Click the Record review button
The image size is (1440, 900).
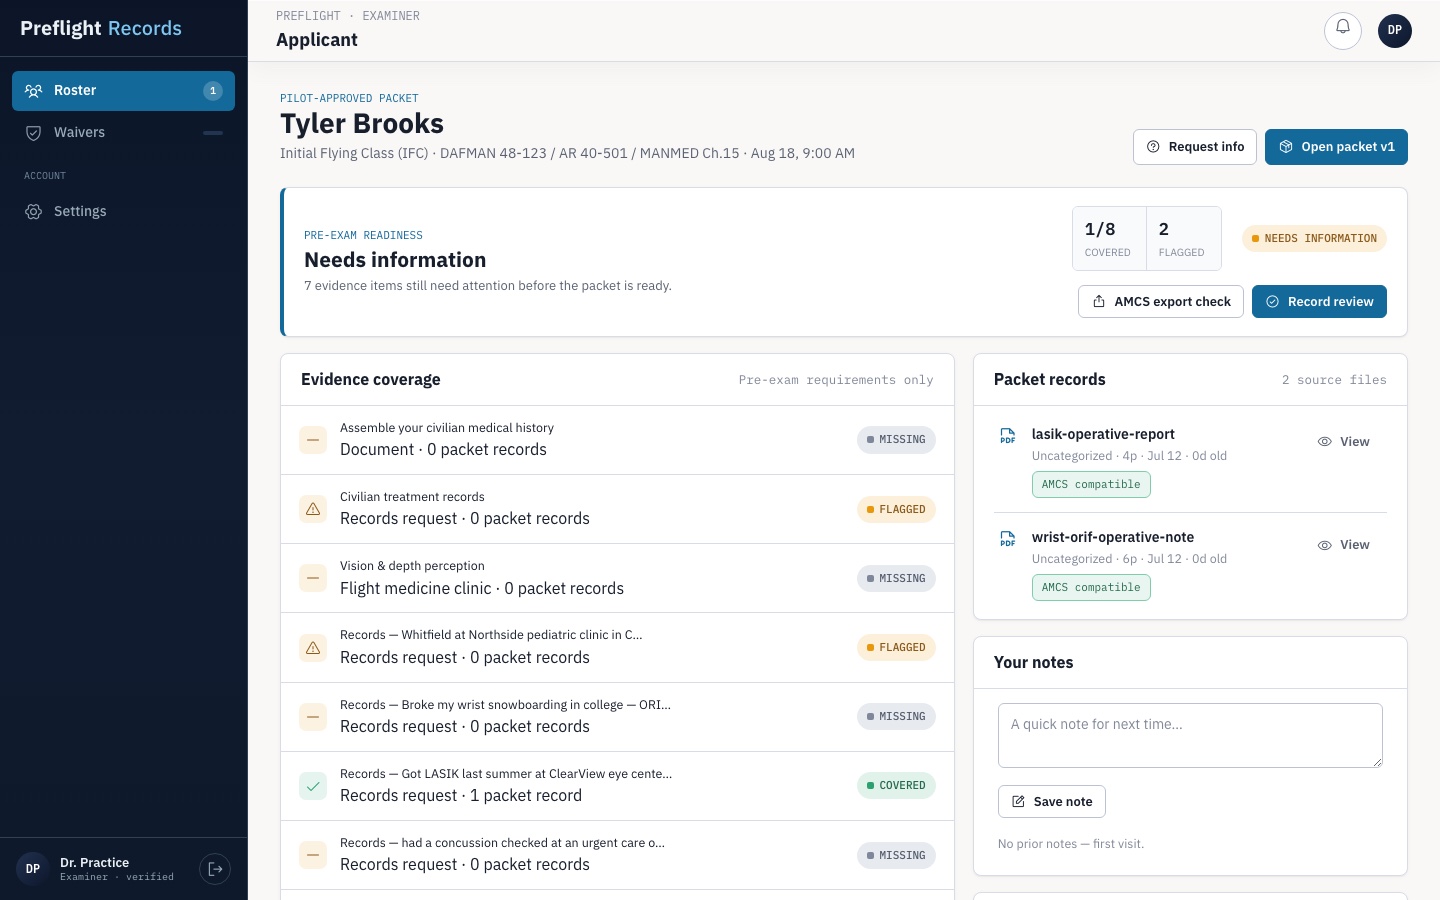[1319, 302]
